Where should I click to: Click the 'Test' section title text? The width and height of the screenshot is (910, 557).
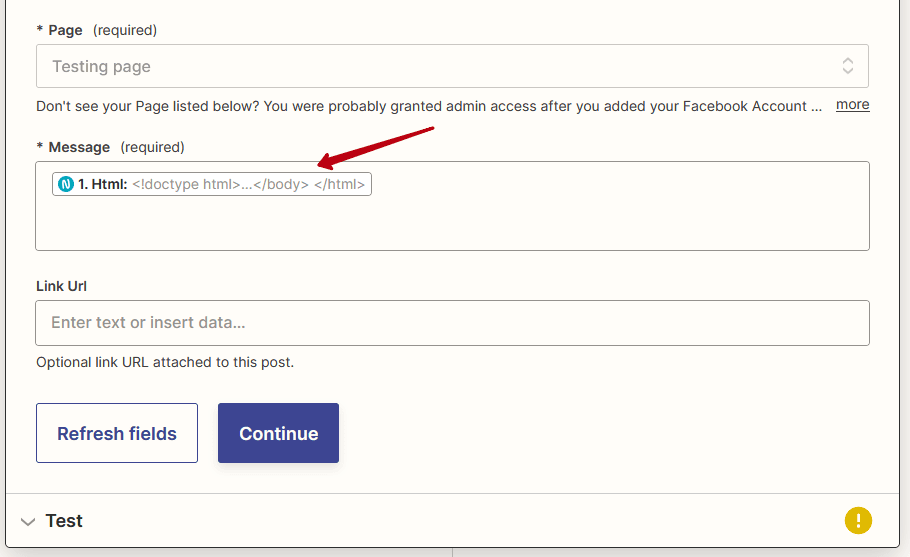(64, 521)
